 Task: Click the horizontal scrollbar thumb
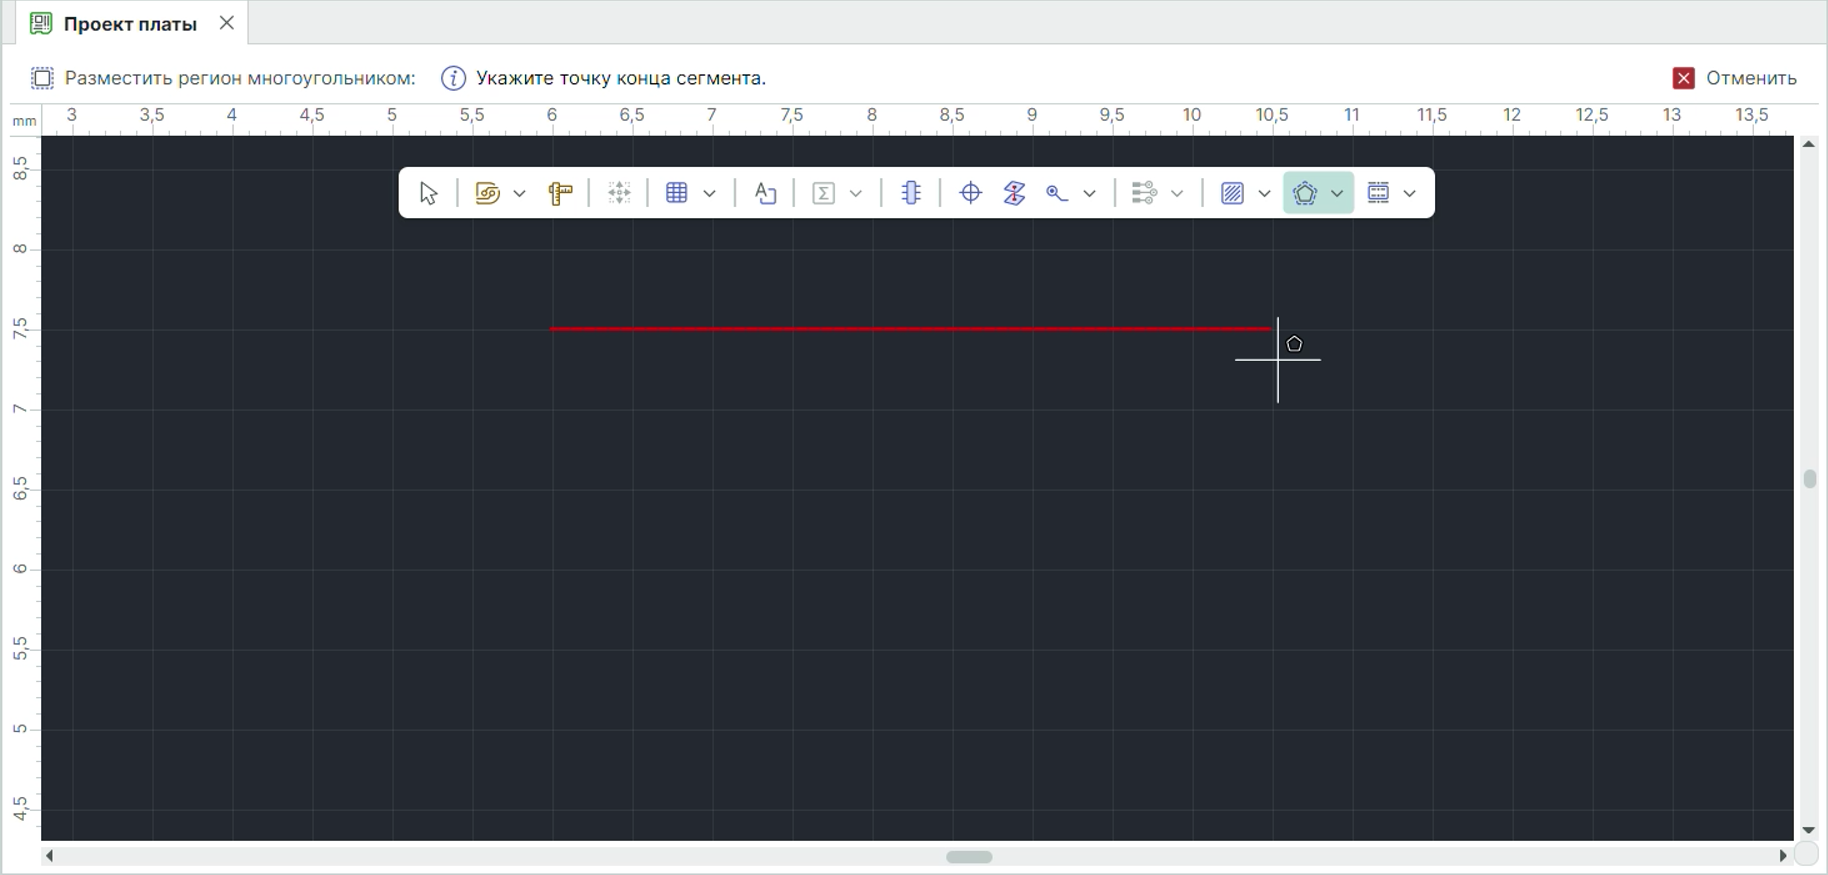969,857
